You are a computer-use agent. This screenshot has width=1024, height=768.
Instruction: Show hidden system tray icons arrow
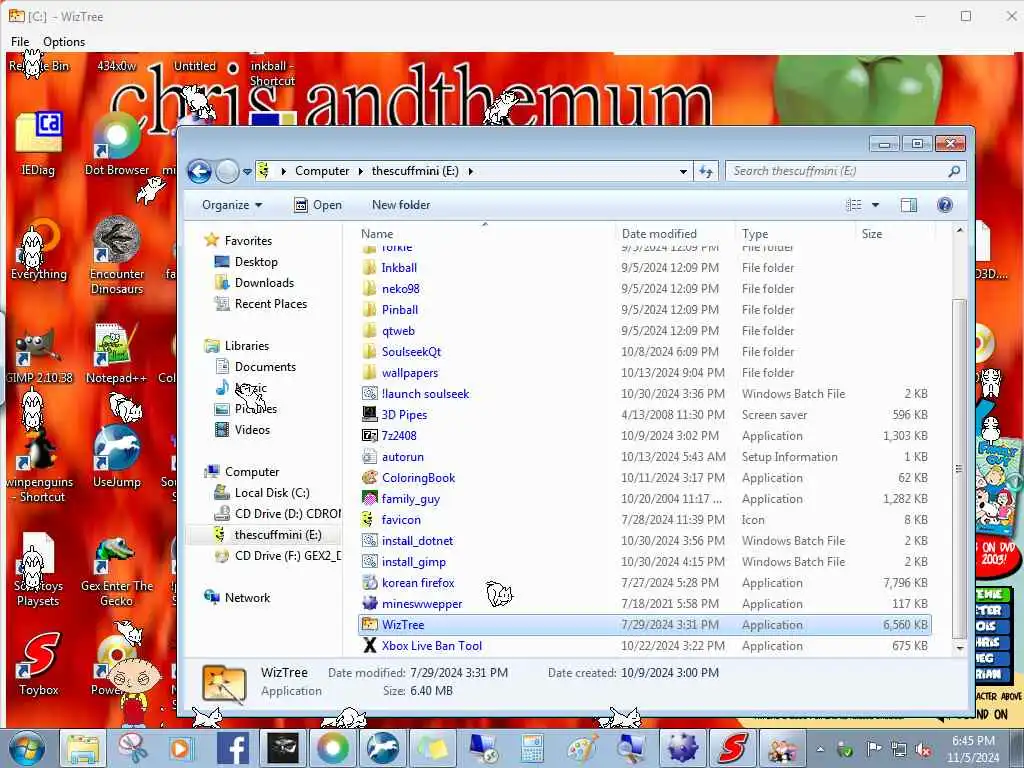tap(820, 749)
